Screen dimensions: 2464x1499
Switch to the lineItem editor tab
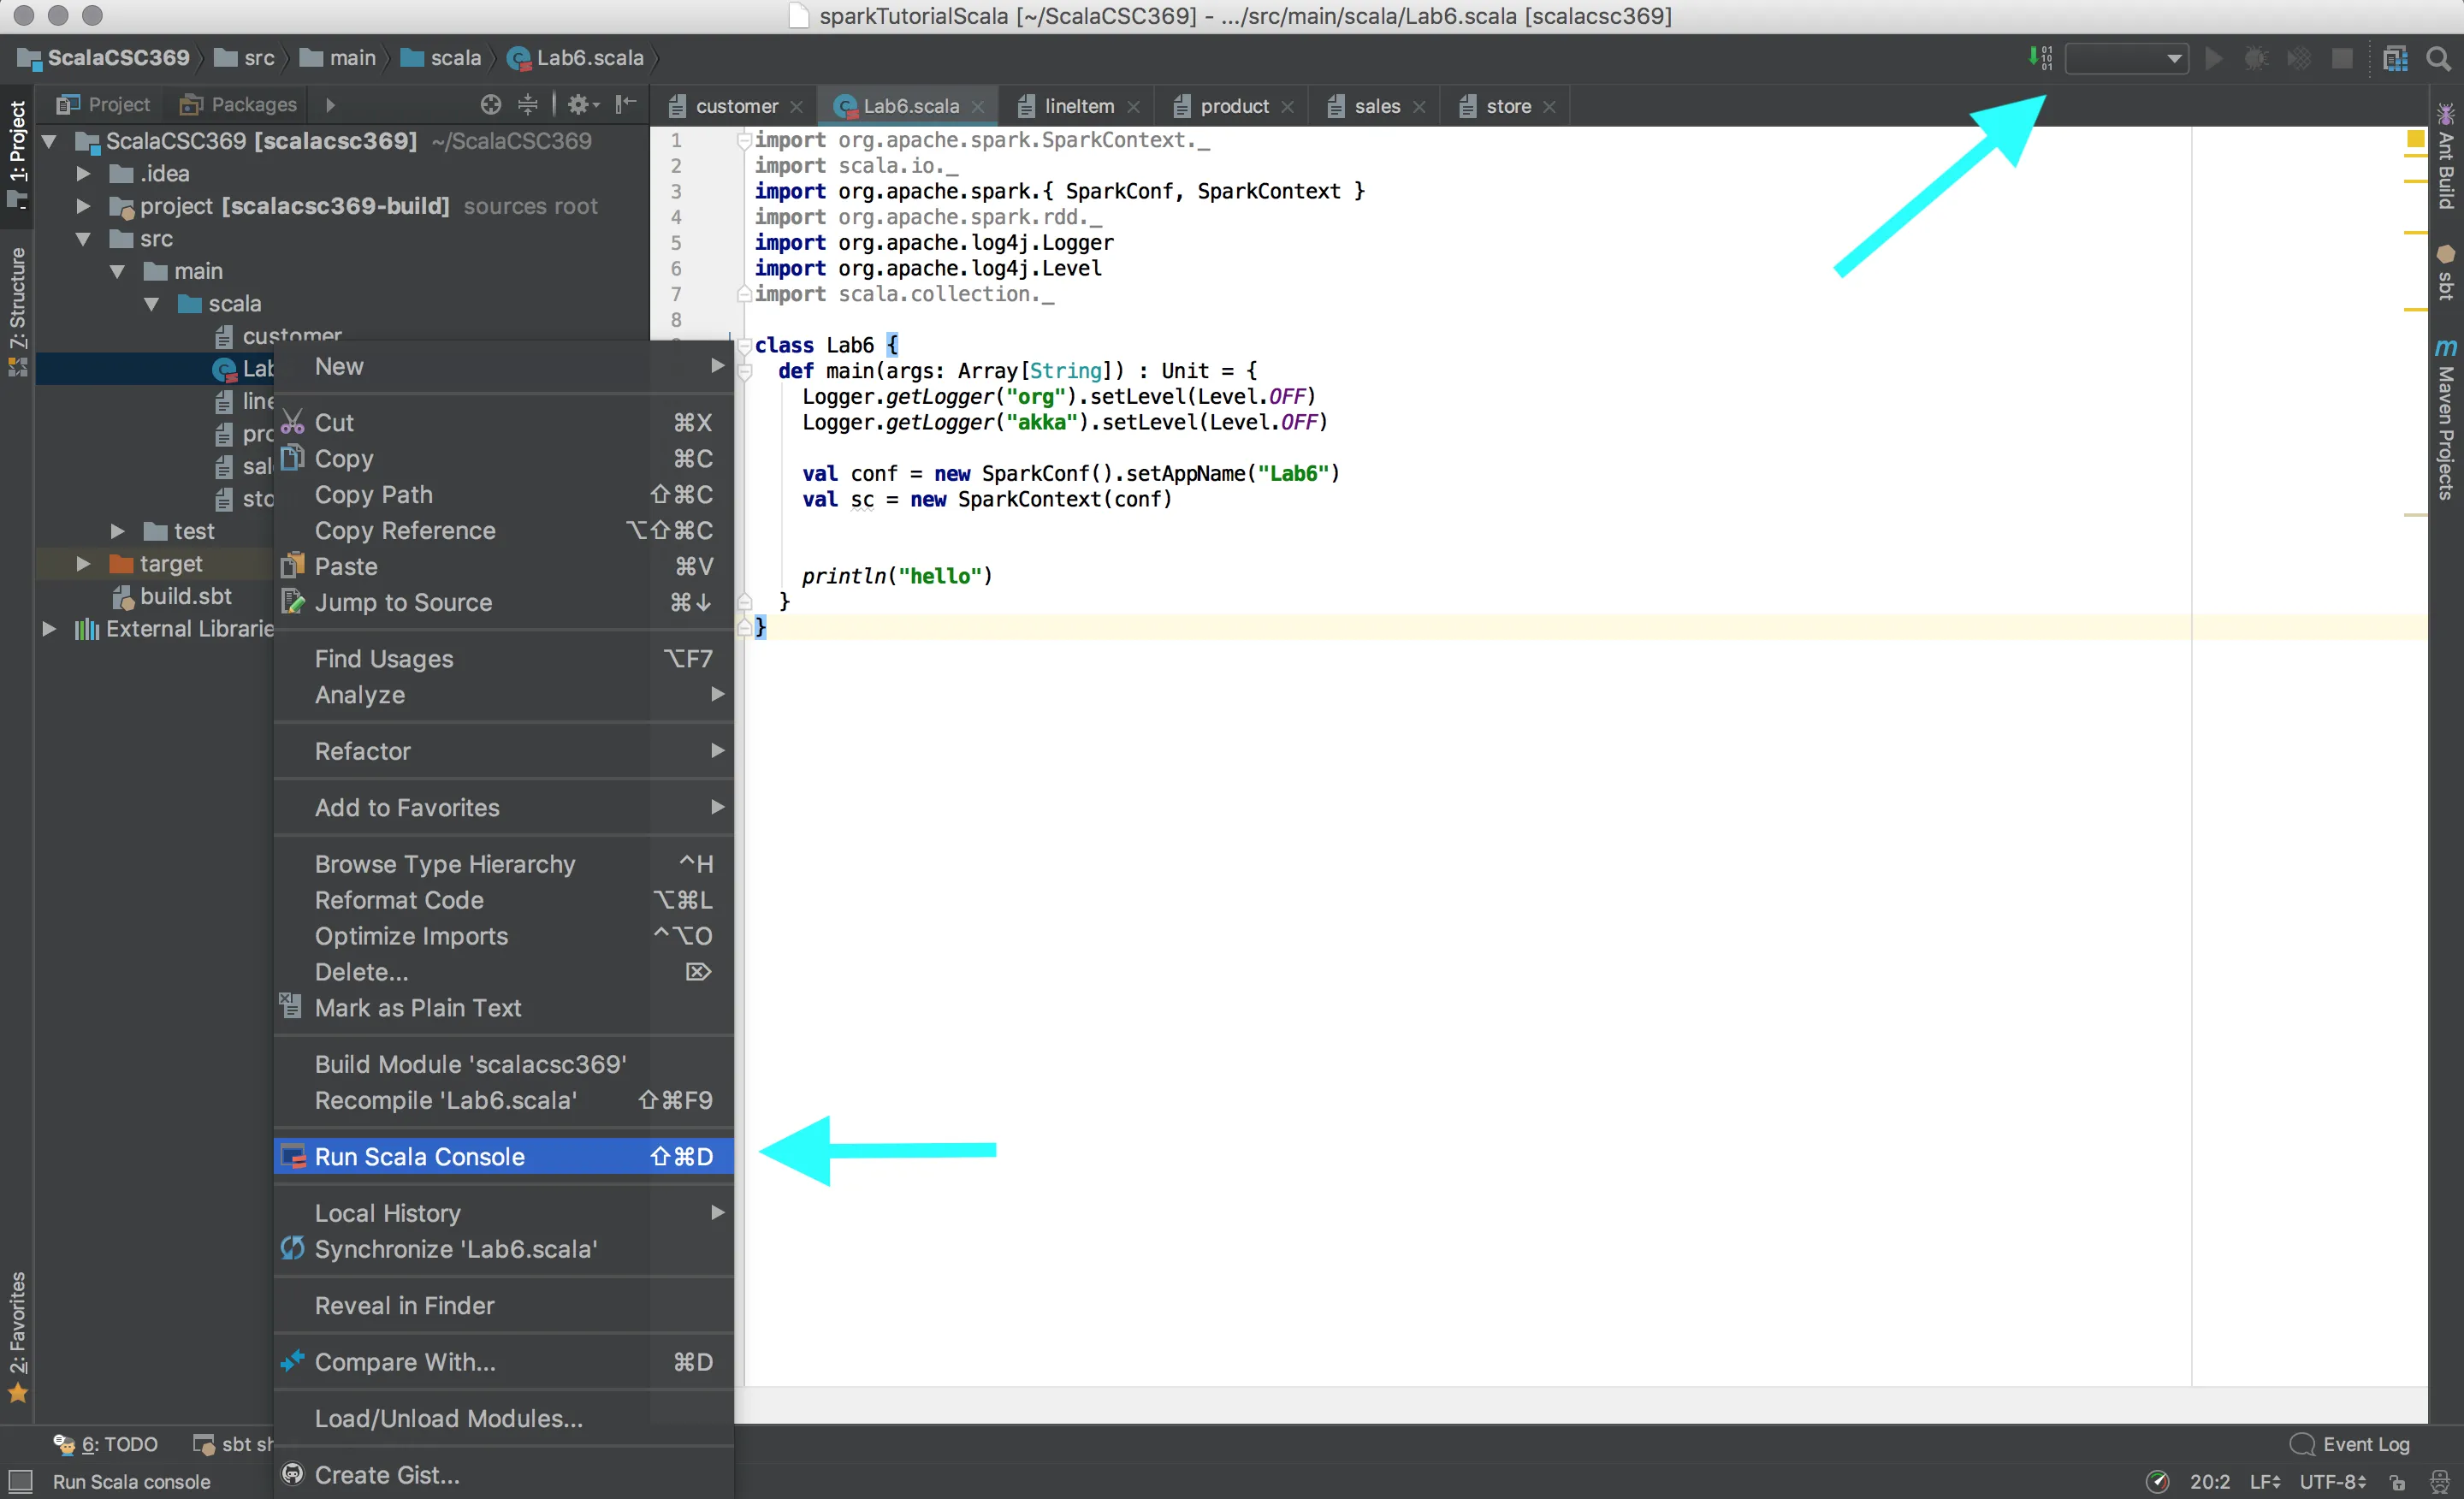[x=1078, y=106]
